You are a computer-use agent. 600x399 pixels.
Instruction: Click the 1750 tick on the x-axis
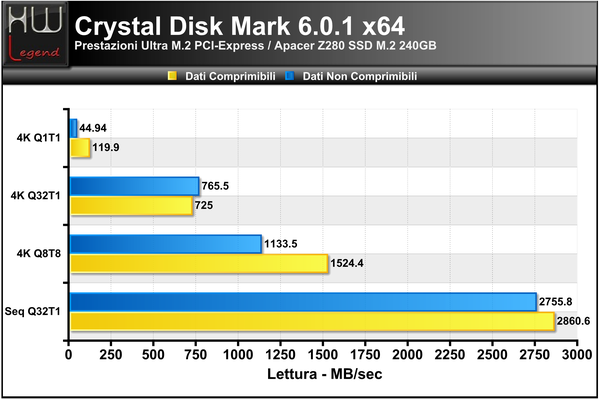(x=365, y=355)
